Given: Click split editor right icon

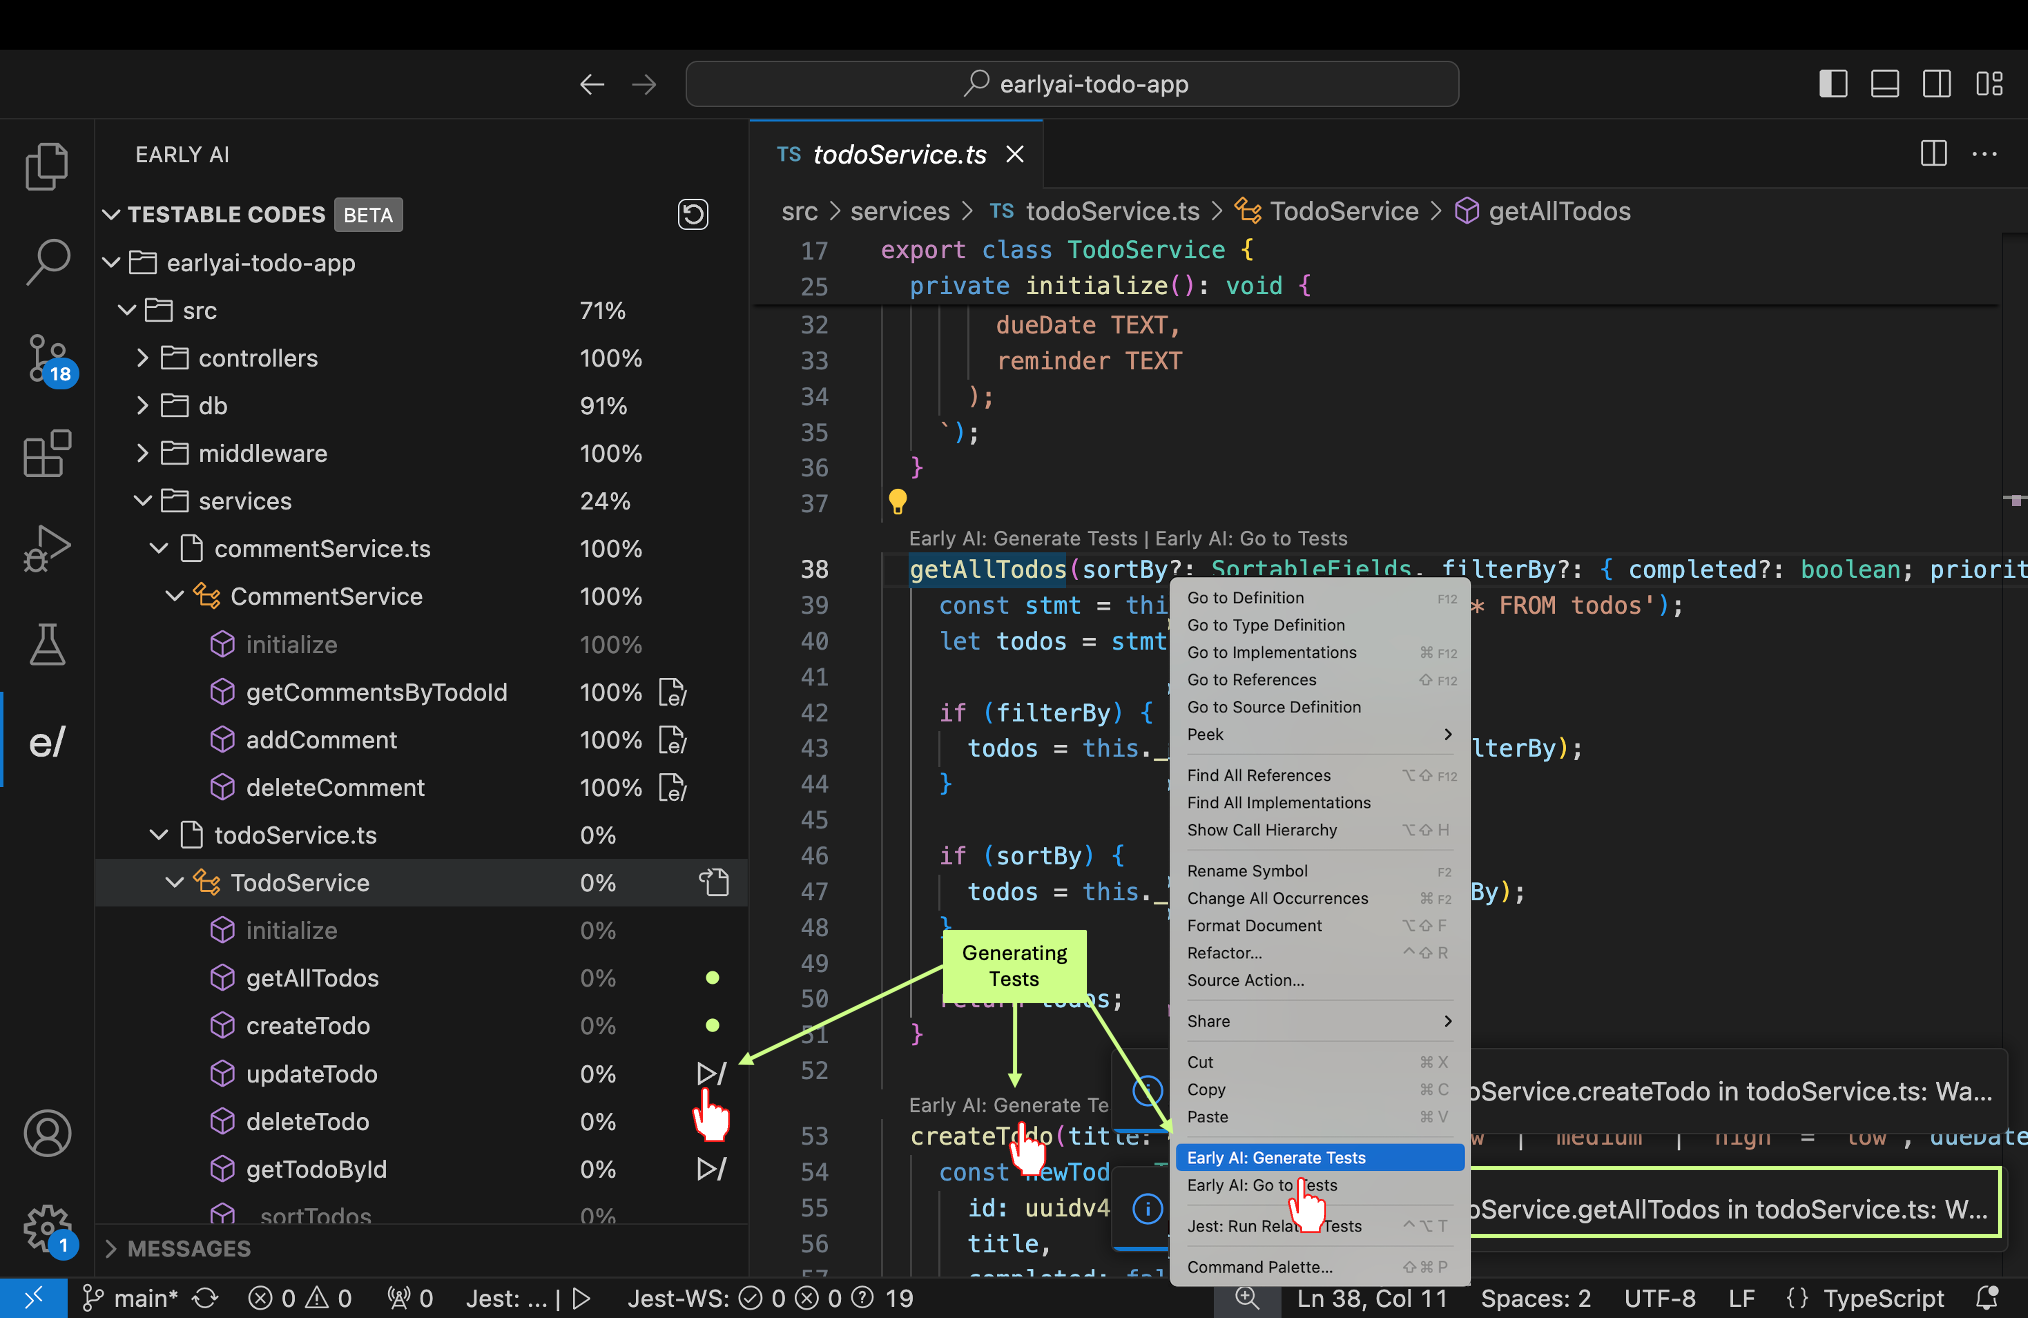Looking at the screenshot, I should click(x=1933, y=154).
